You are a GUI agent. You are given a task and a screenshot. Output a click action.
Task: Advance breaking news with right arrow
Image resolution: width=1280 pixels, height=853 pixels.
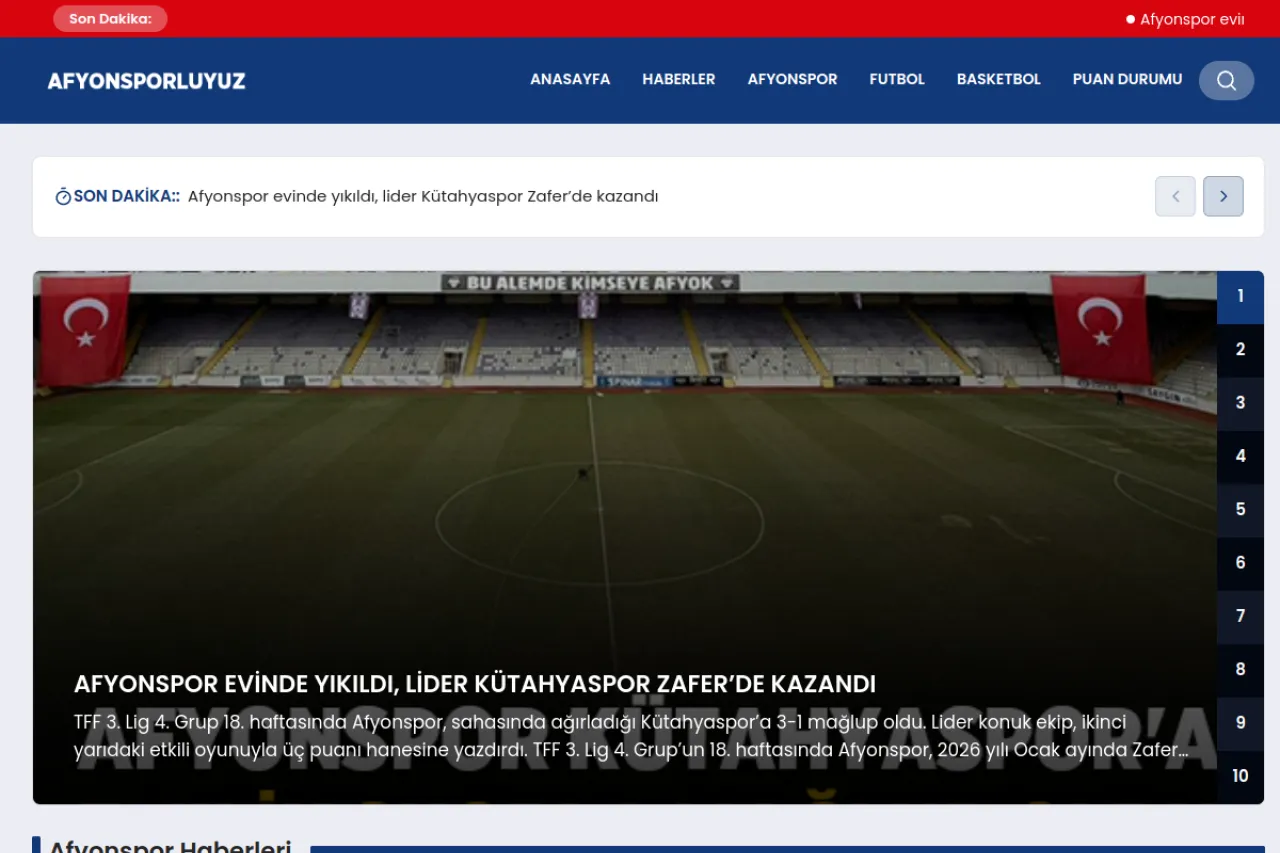tap(1223, 196)
